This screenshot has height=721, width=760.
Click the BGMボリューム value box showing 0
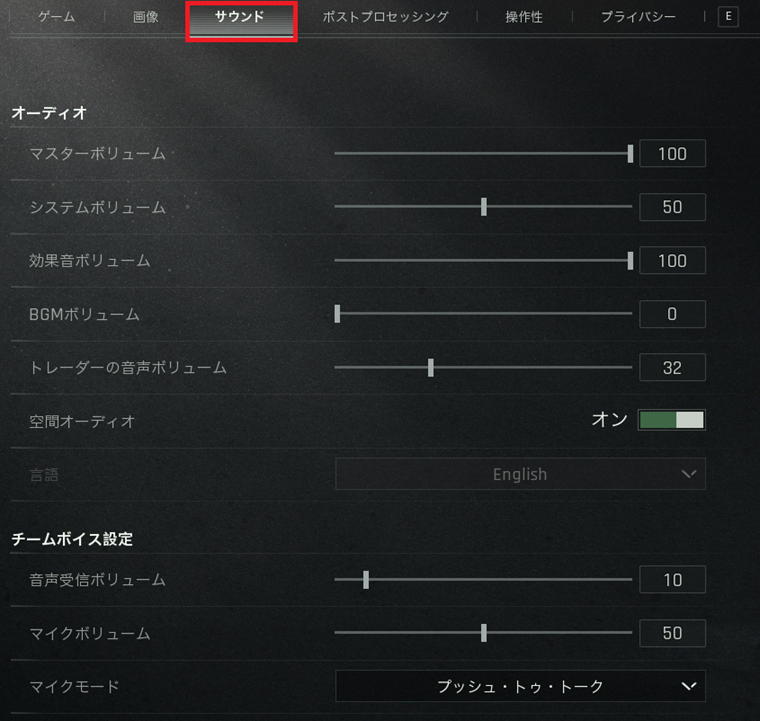click(672, 314)
